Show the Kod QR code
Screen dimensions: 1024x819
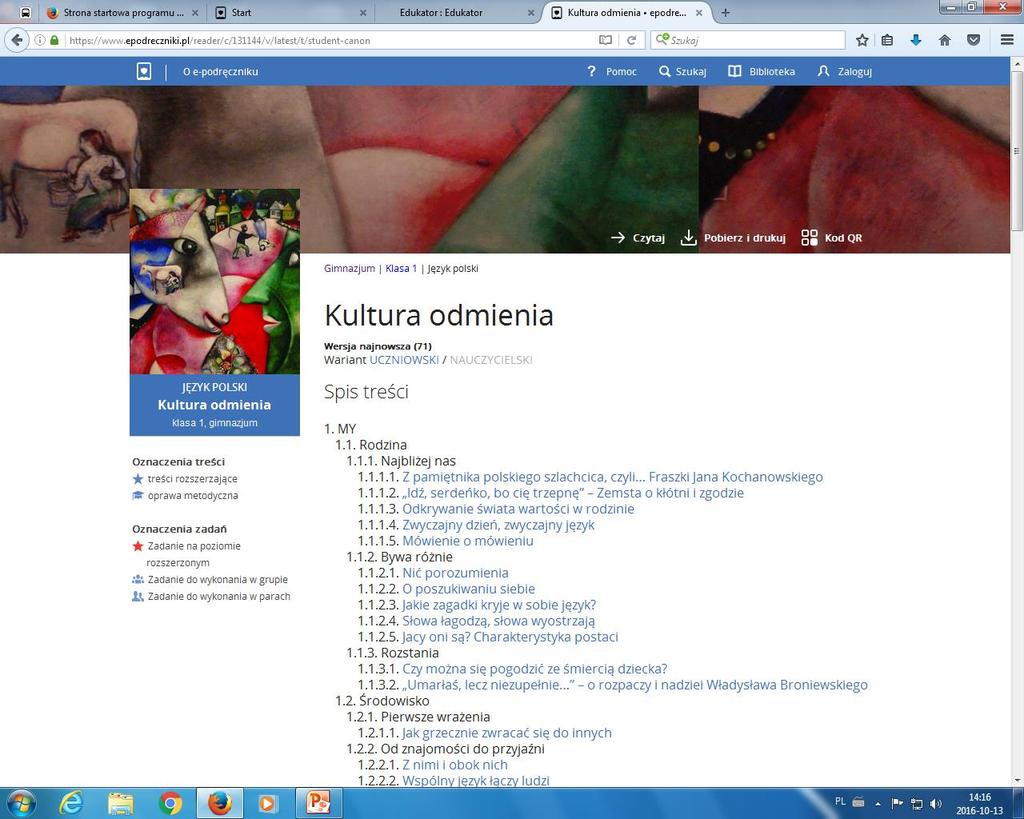pyautogui.click(x=831, y=238)
